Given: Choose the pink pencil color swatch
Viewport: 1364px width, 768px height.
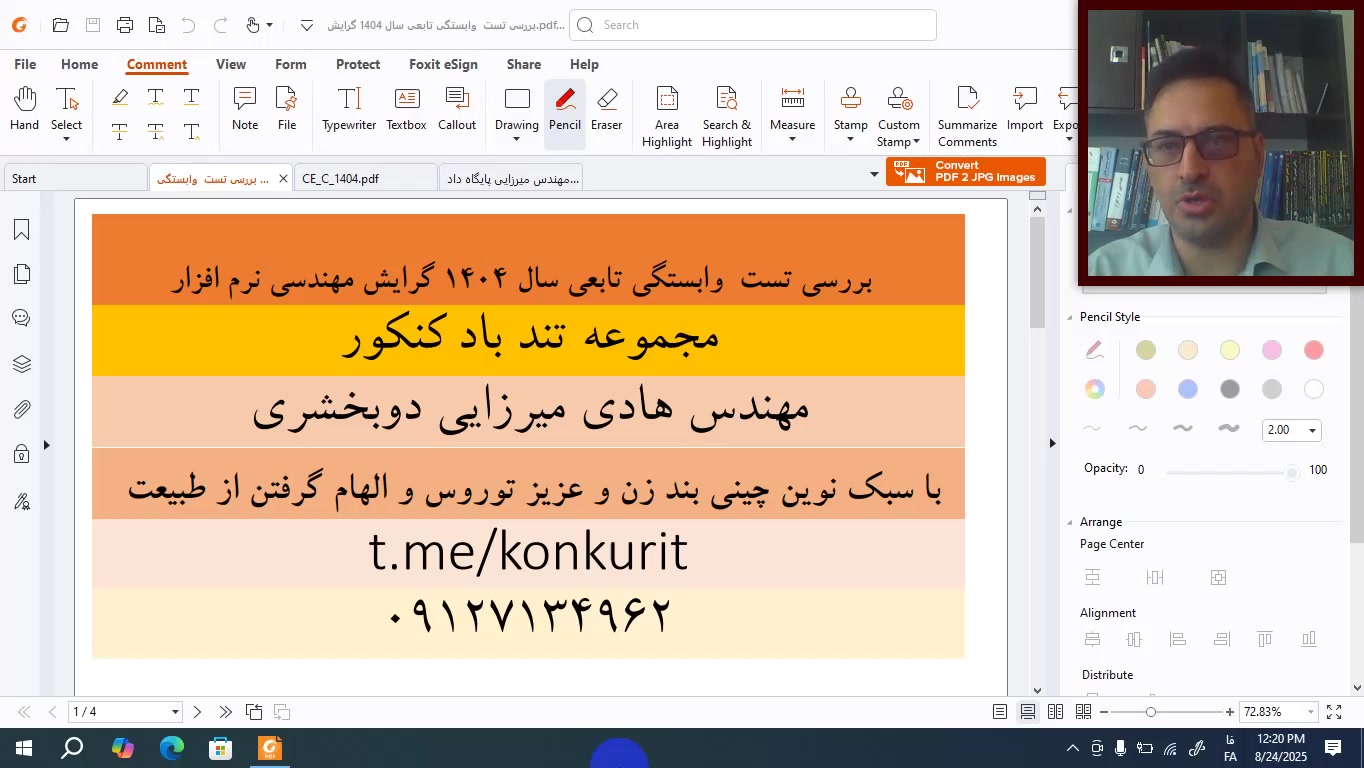Looking at the screenshot, I should (x=1272, y=350).
